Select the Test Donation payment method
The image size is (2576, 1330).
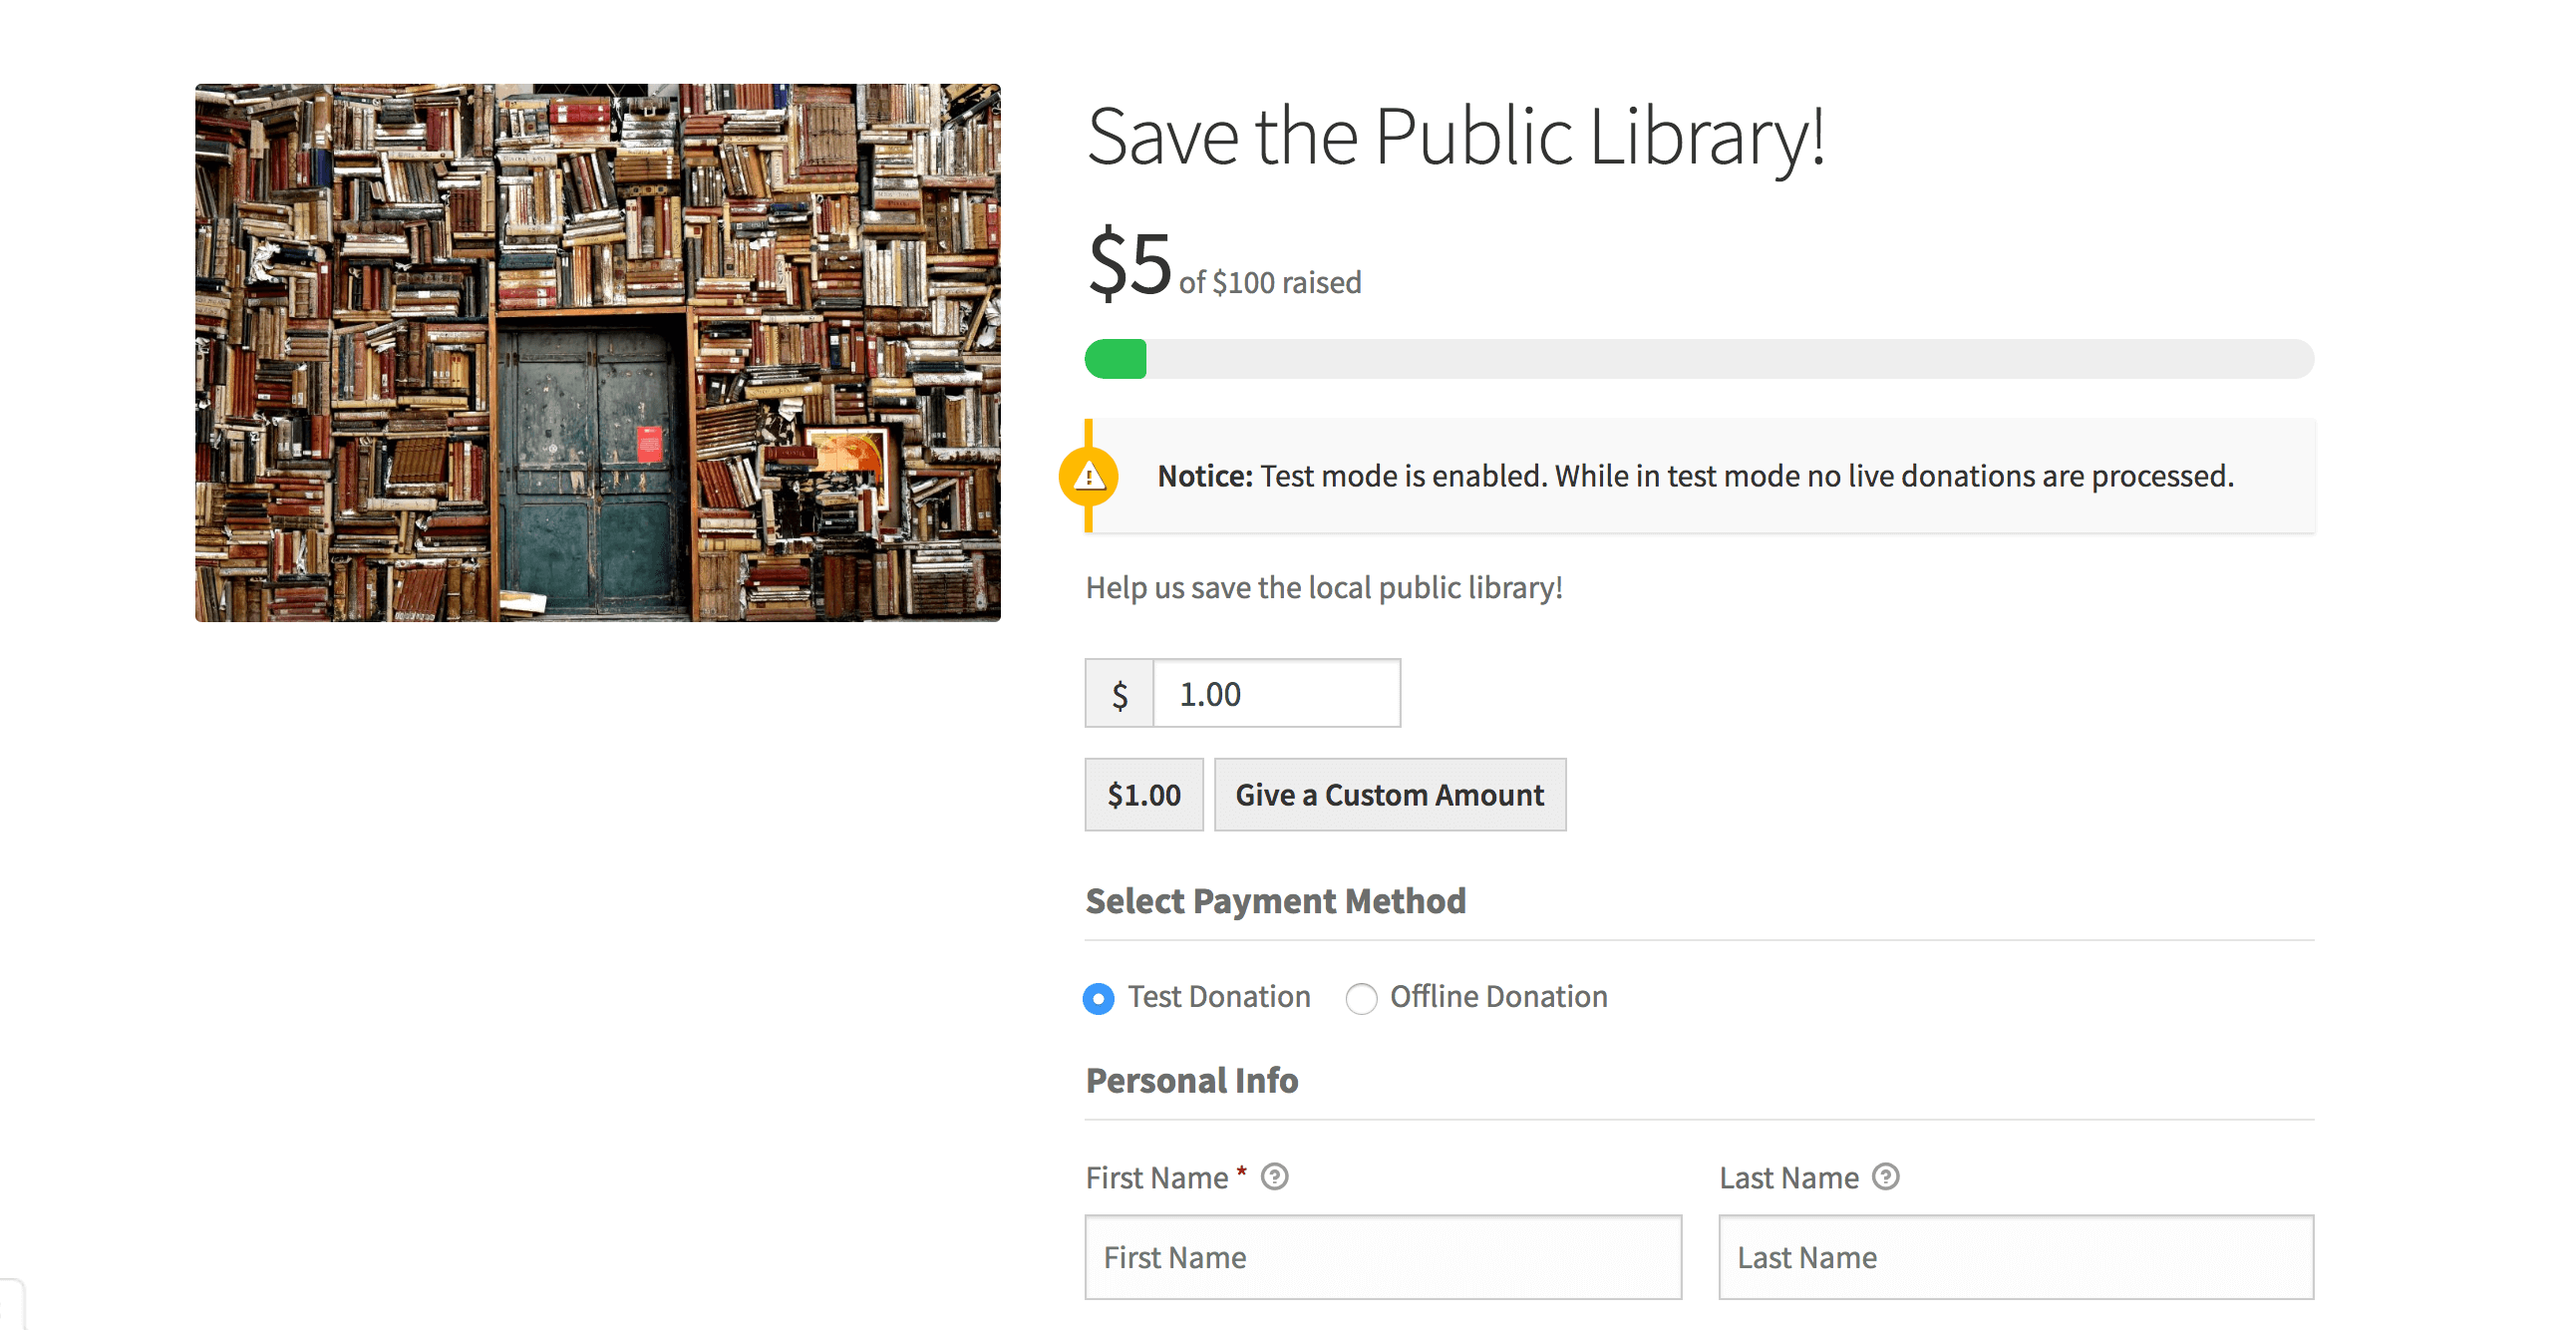coord(1098,998)
